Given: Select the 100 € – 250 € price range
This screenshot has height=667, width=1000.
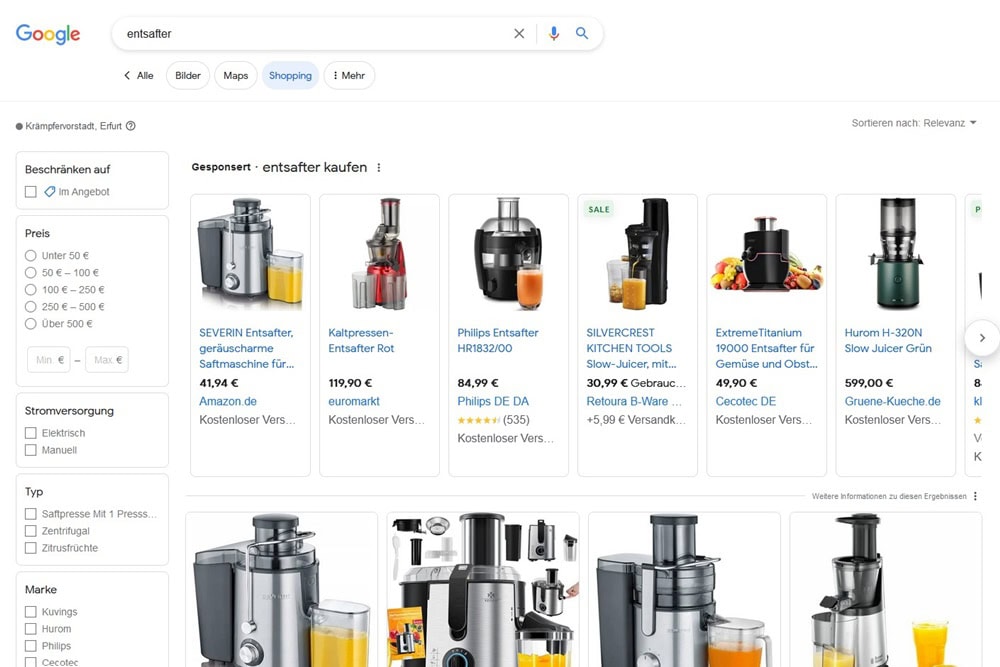Looking at the screenshot, I should (x=31, y=290).
